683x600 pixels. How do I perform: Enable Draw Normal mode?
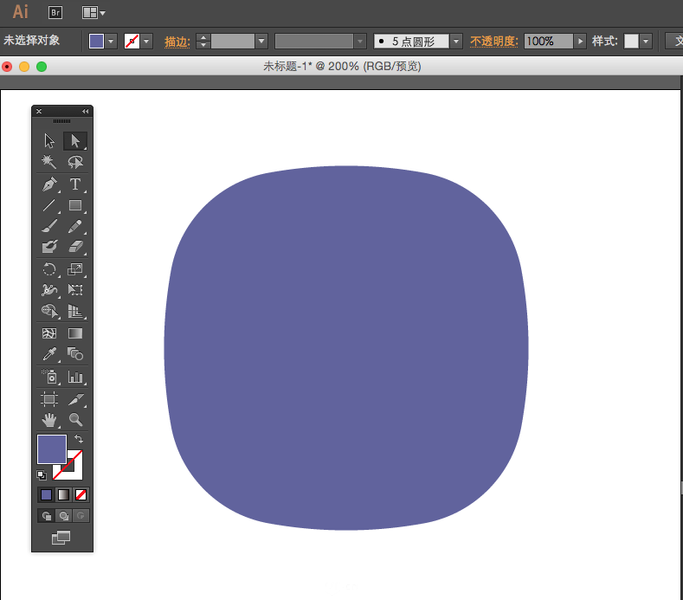(46, 516)
